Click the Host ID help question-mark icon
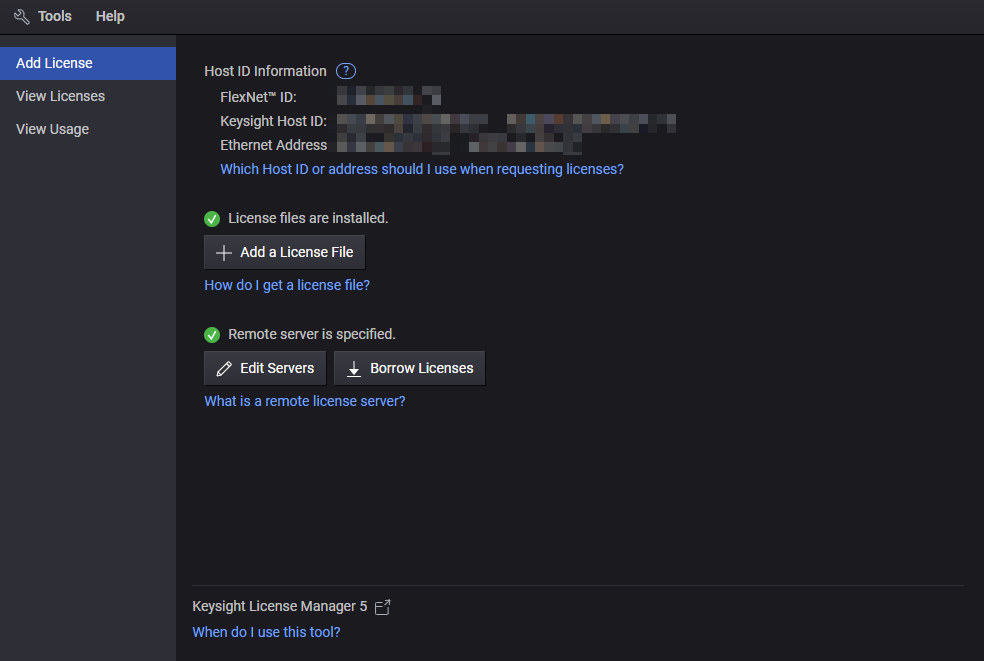This screenshot has width=984, height=661. [346, 71]
